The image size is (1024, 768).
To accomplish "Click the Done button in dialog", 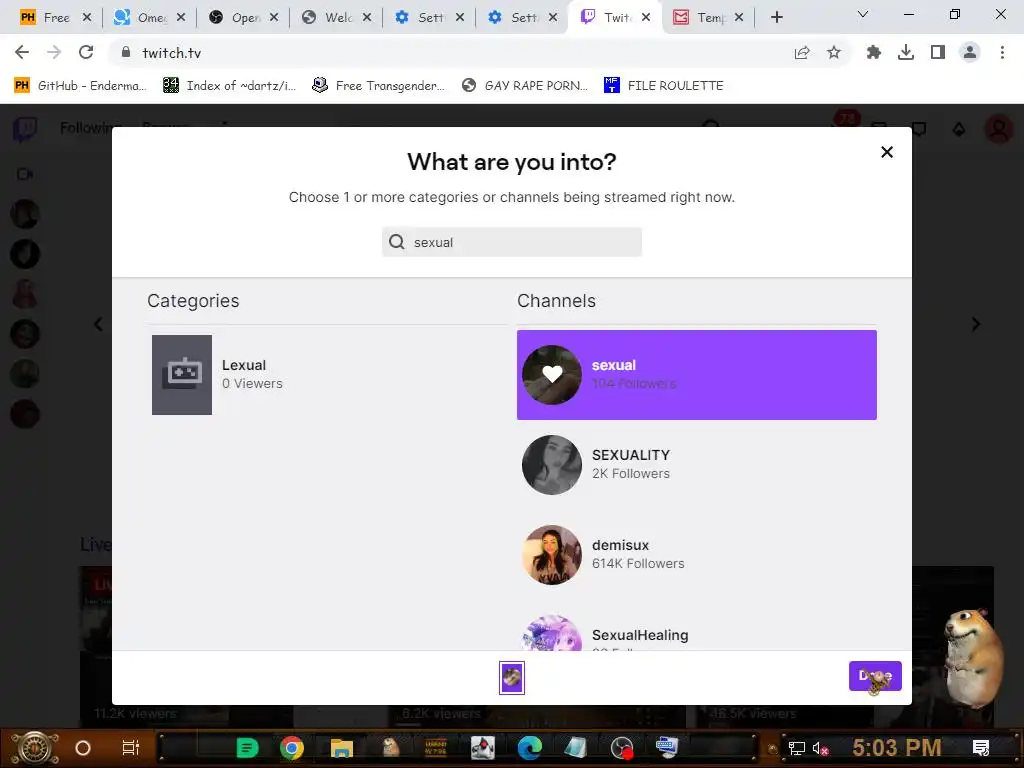I will click(x=874, y=676).
